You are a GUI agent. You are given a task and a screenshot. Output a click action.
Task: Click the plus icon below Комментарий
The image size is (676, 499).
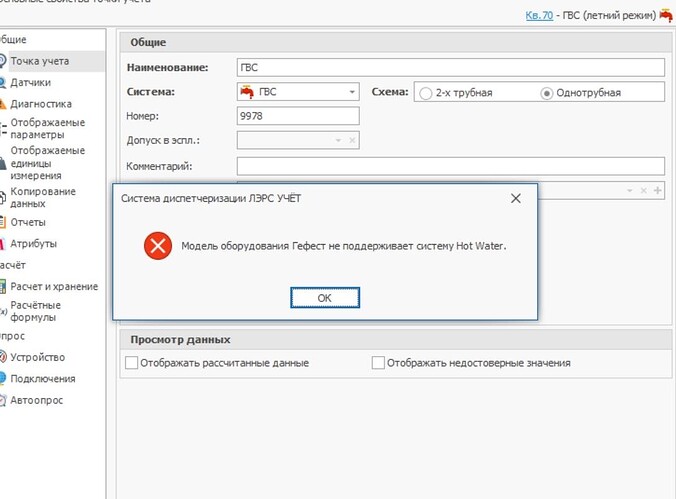[657, 190]
